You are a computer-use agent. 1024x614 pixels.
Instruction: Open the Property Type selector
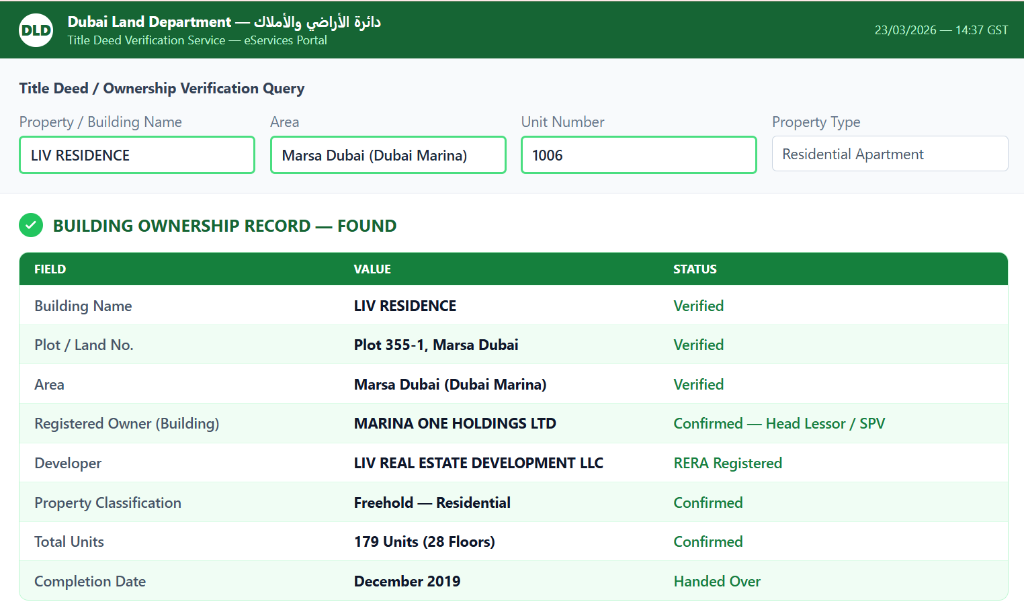click(890, 154)
